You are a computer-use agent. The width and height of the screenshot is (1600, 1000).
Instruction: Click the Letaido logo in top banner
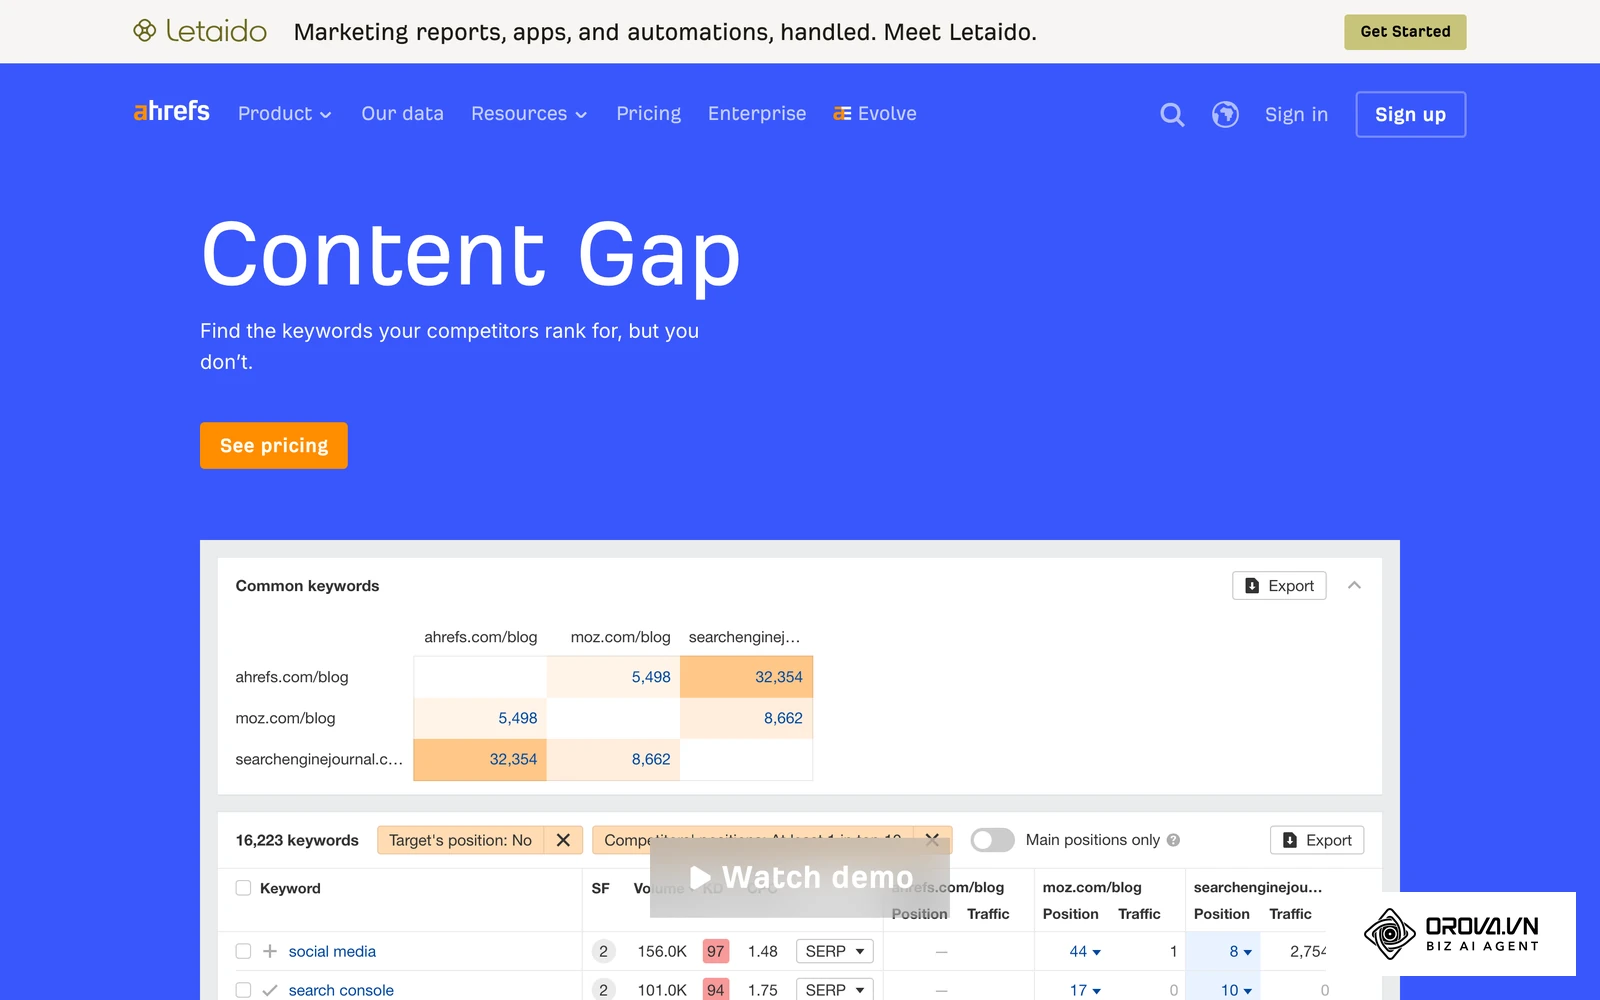point(200,31)
